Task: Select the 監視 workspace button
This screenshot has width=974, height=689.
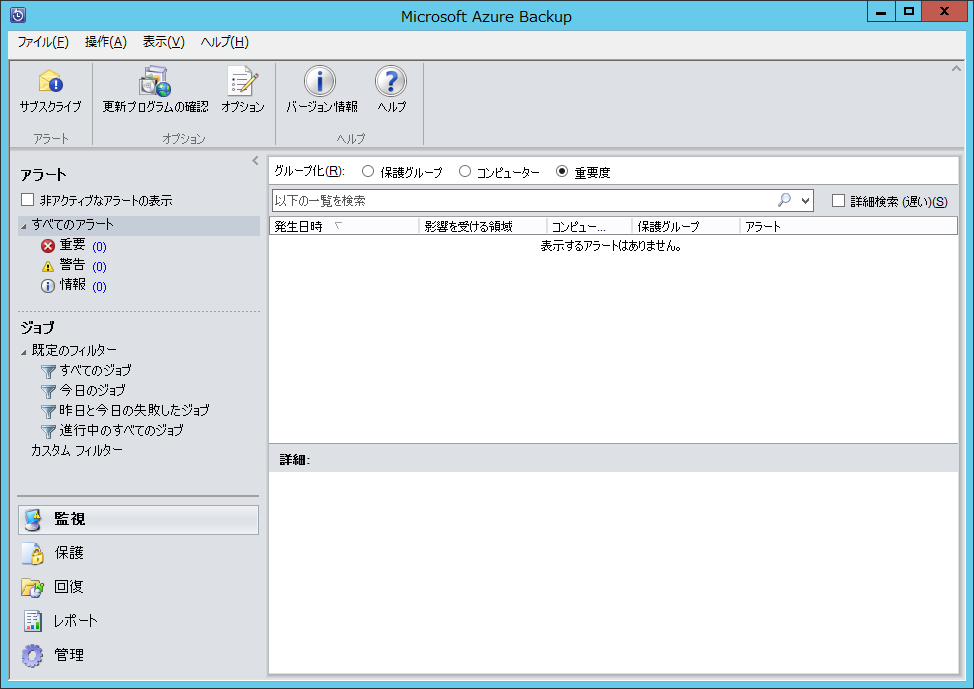Action: pos(138,520)
